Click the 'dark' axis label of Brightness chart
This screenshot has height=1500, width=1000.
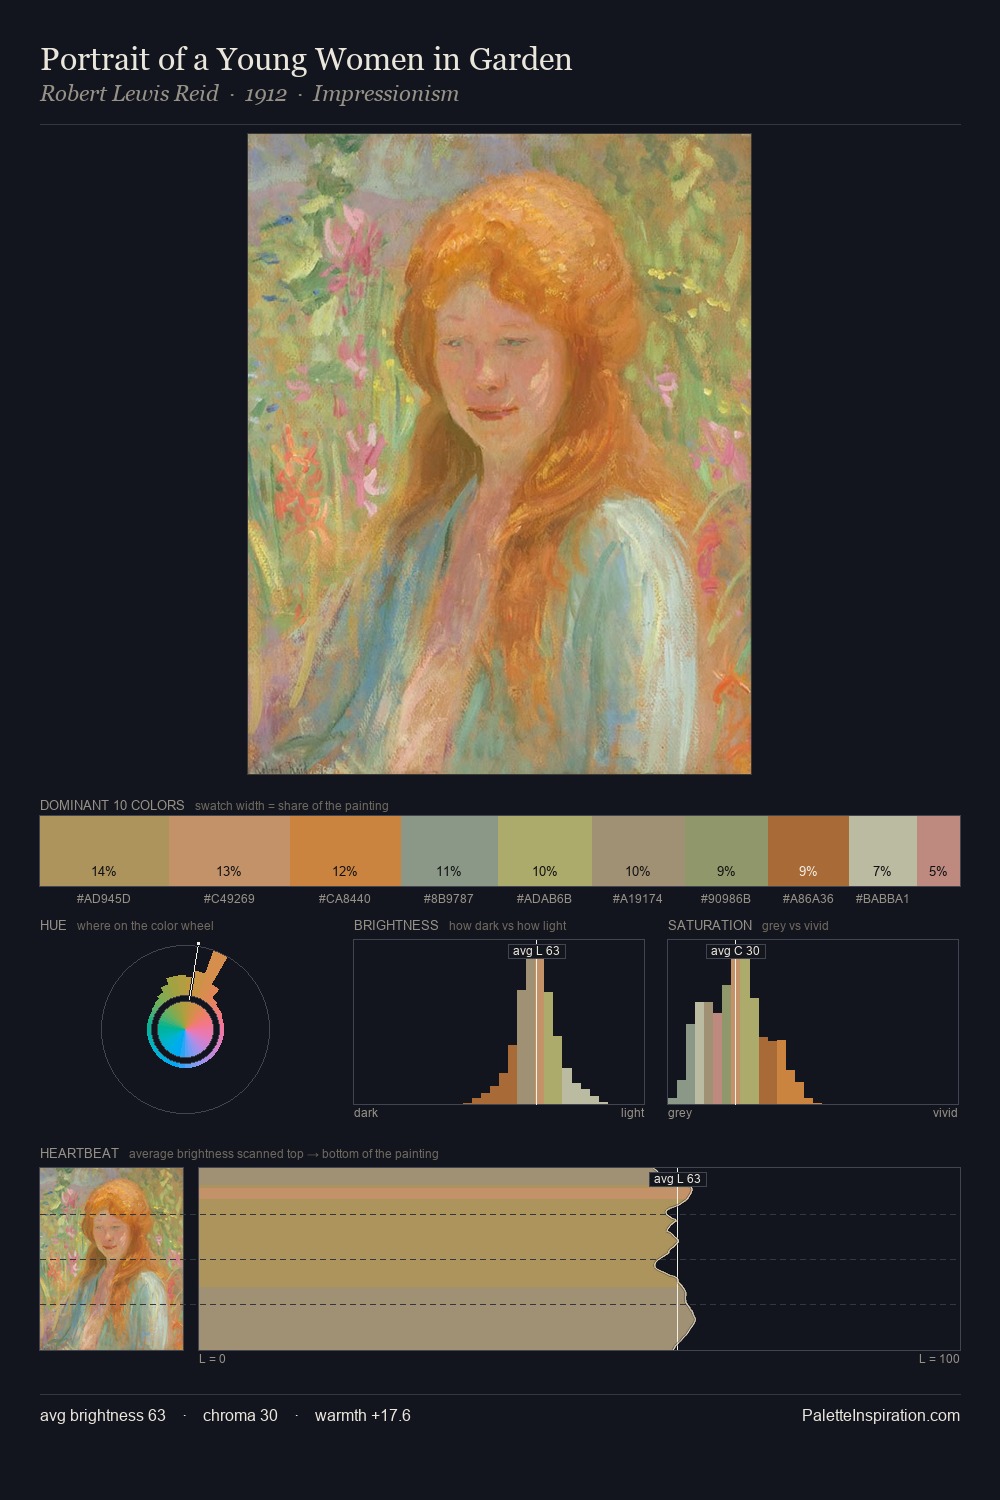point(366,1113)
